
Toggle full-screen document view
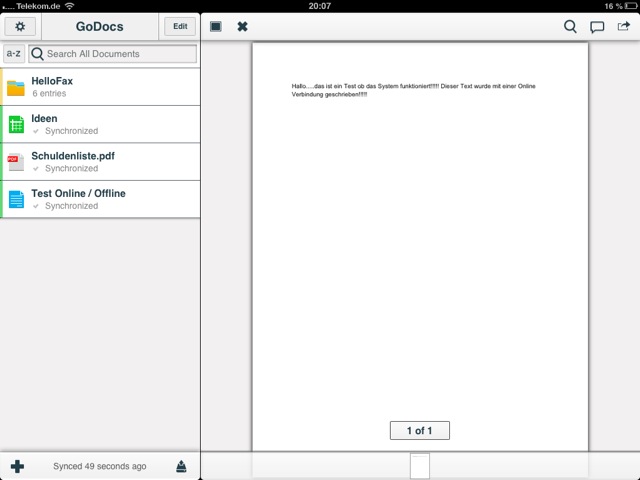pos(216,27)
